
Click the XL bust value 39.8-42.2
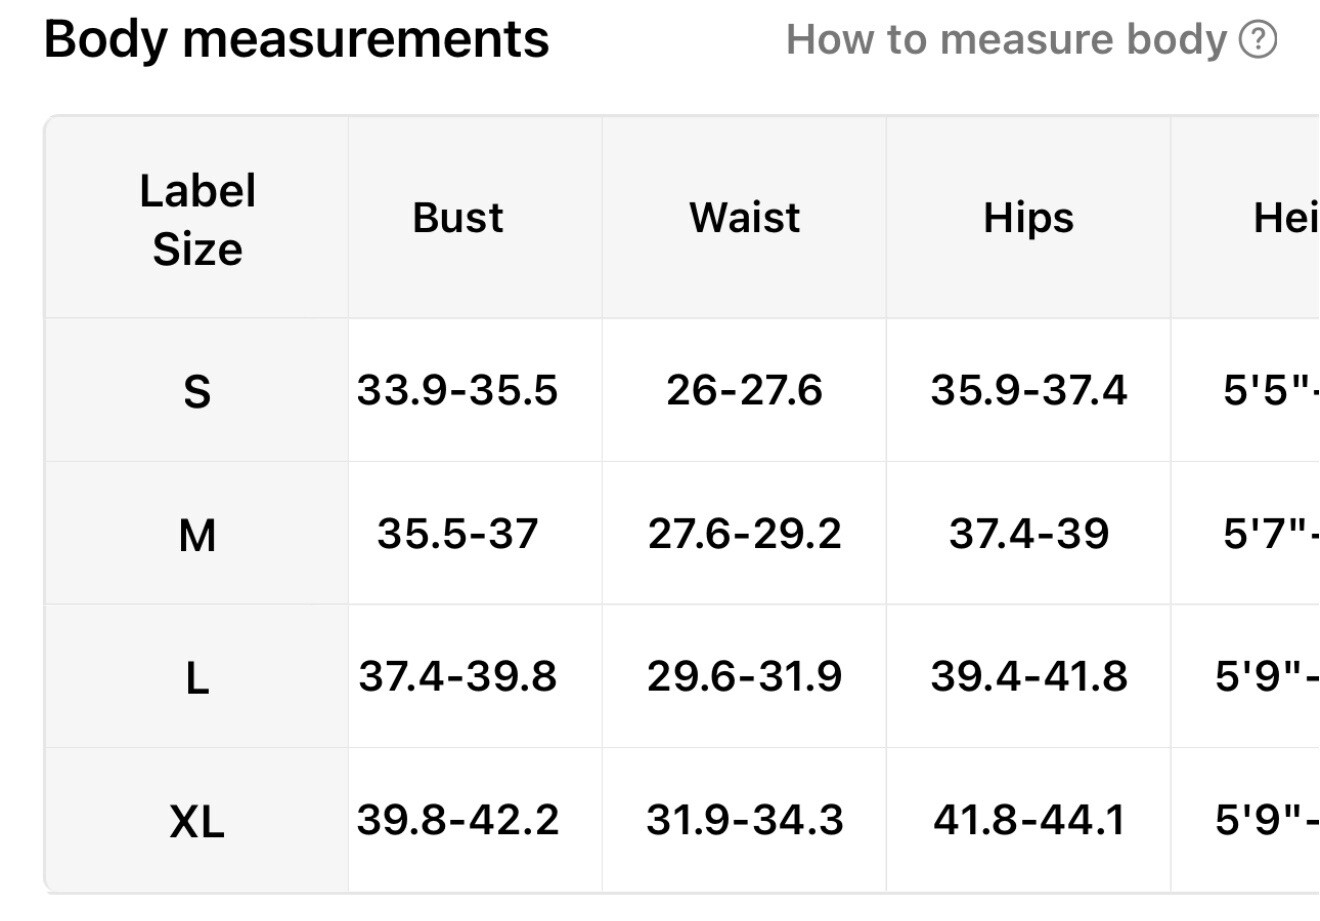point(457,820)
